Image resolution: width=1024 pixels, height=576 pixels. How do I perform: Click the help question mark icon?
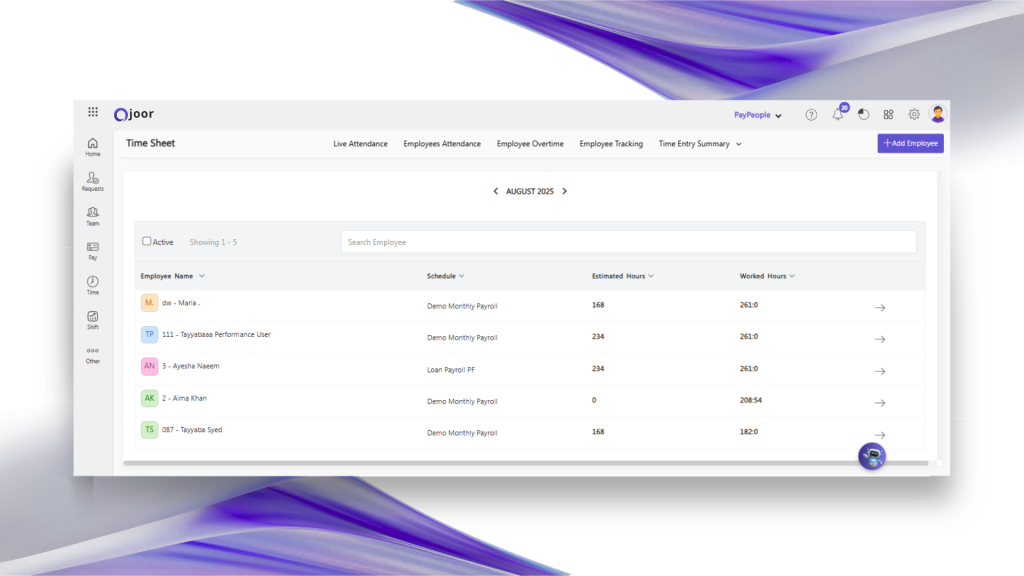[811, 114]
